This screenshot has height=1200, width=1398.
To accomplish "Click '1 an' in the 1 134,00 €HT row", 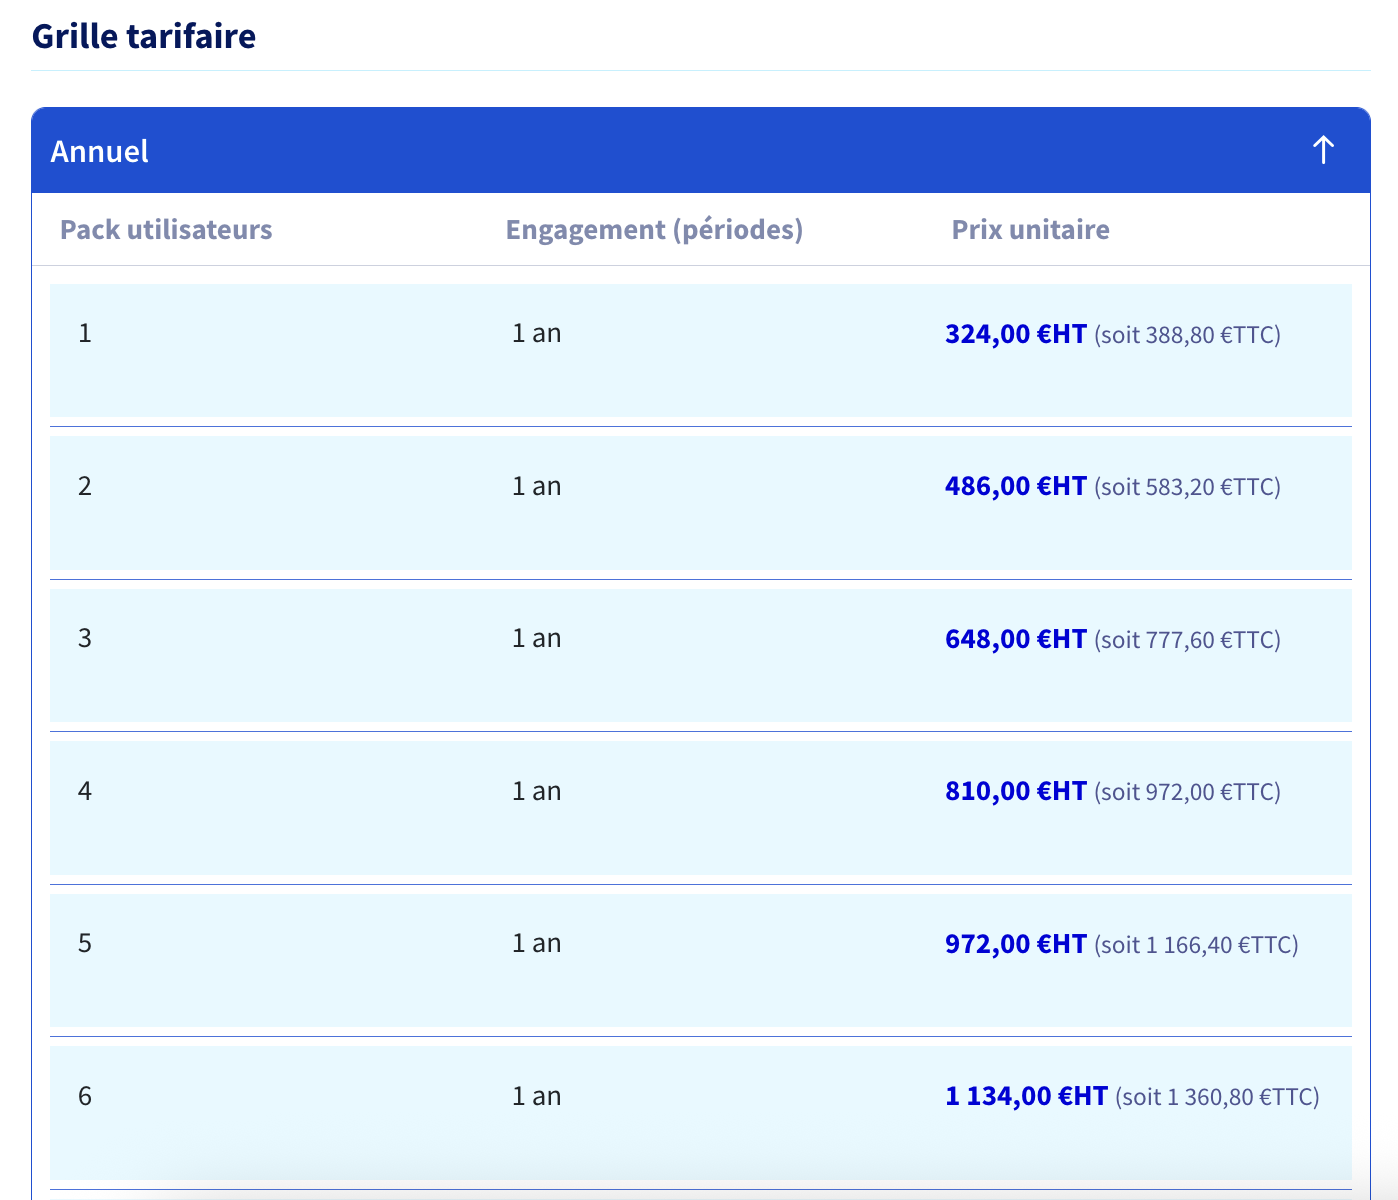I will (536, 1096).
